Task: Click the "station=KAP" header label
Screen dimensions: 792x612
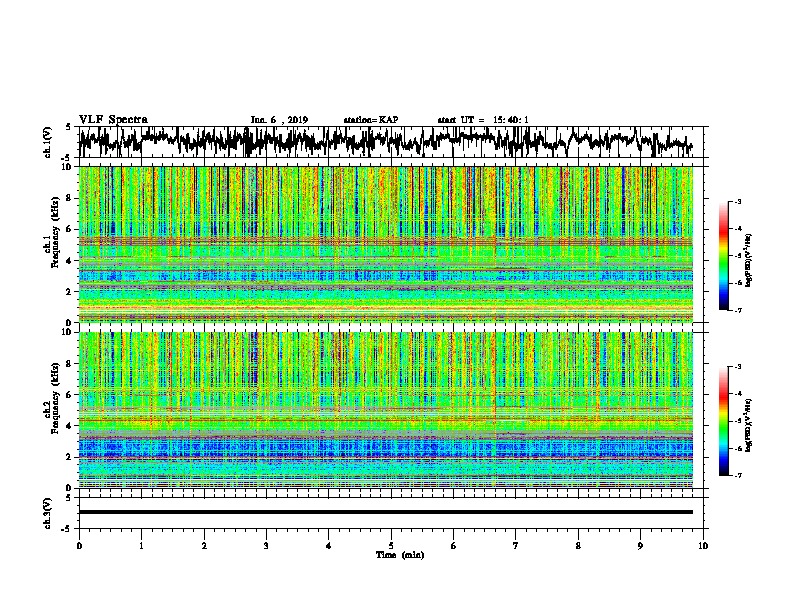Action: (x=371, y=120)
